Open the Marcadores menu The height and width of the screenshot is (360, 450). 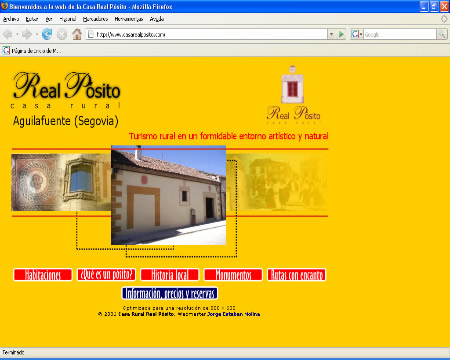click(x=95, y=19)
